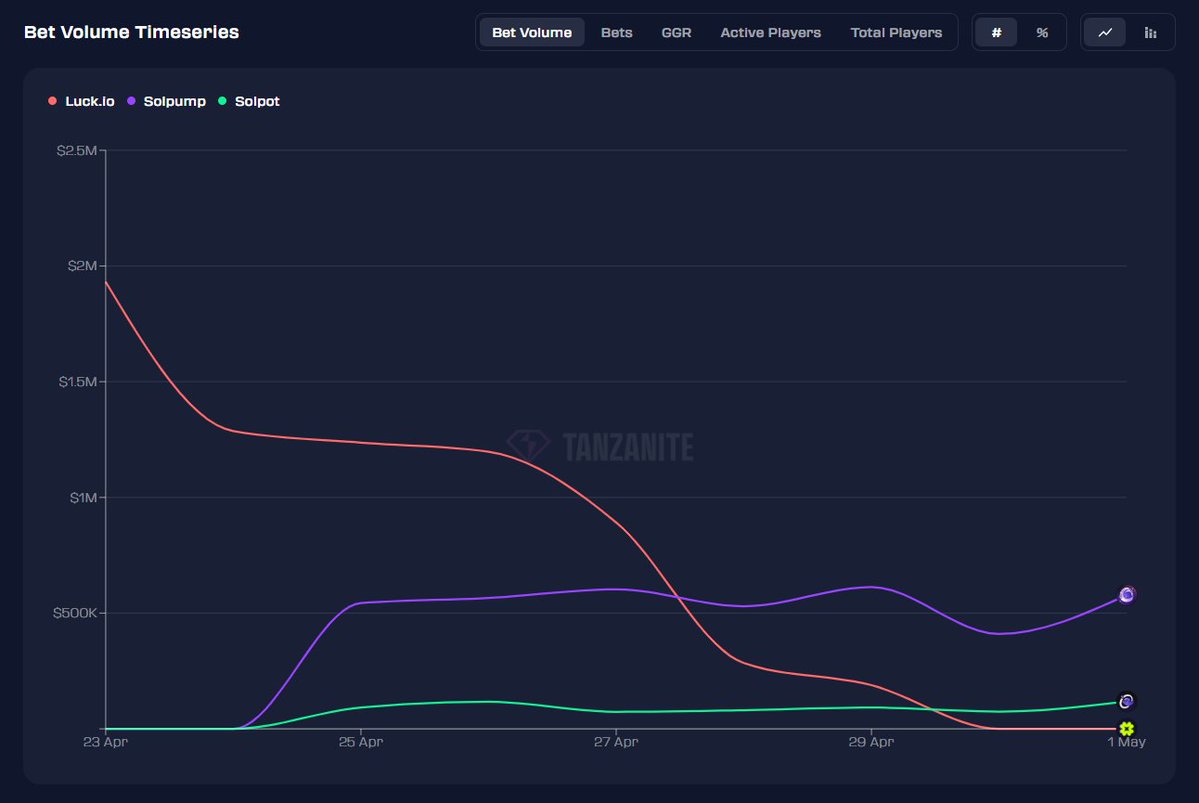Click the red Luck.io legend dot
The height and width of the screenshot is (803, 1199).
52,101
